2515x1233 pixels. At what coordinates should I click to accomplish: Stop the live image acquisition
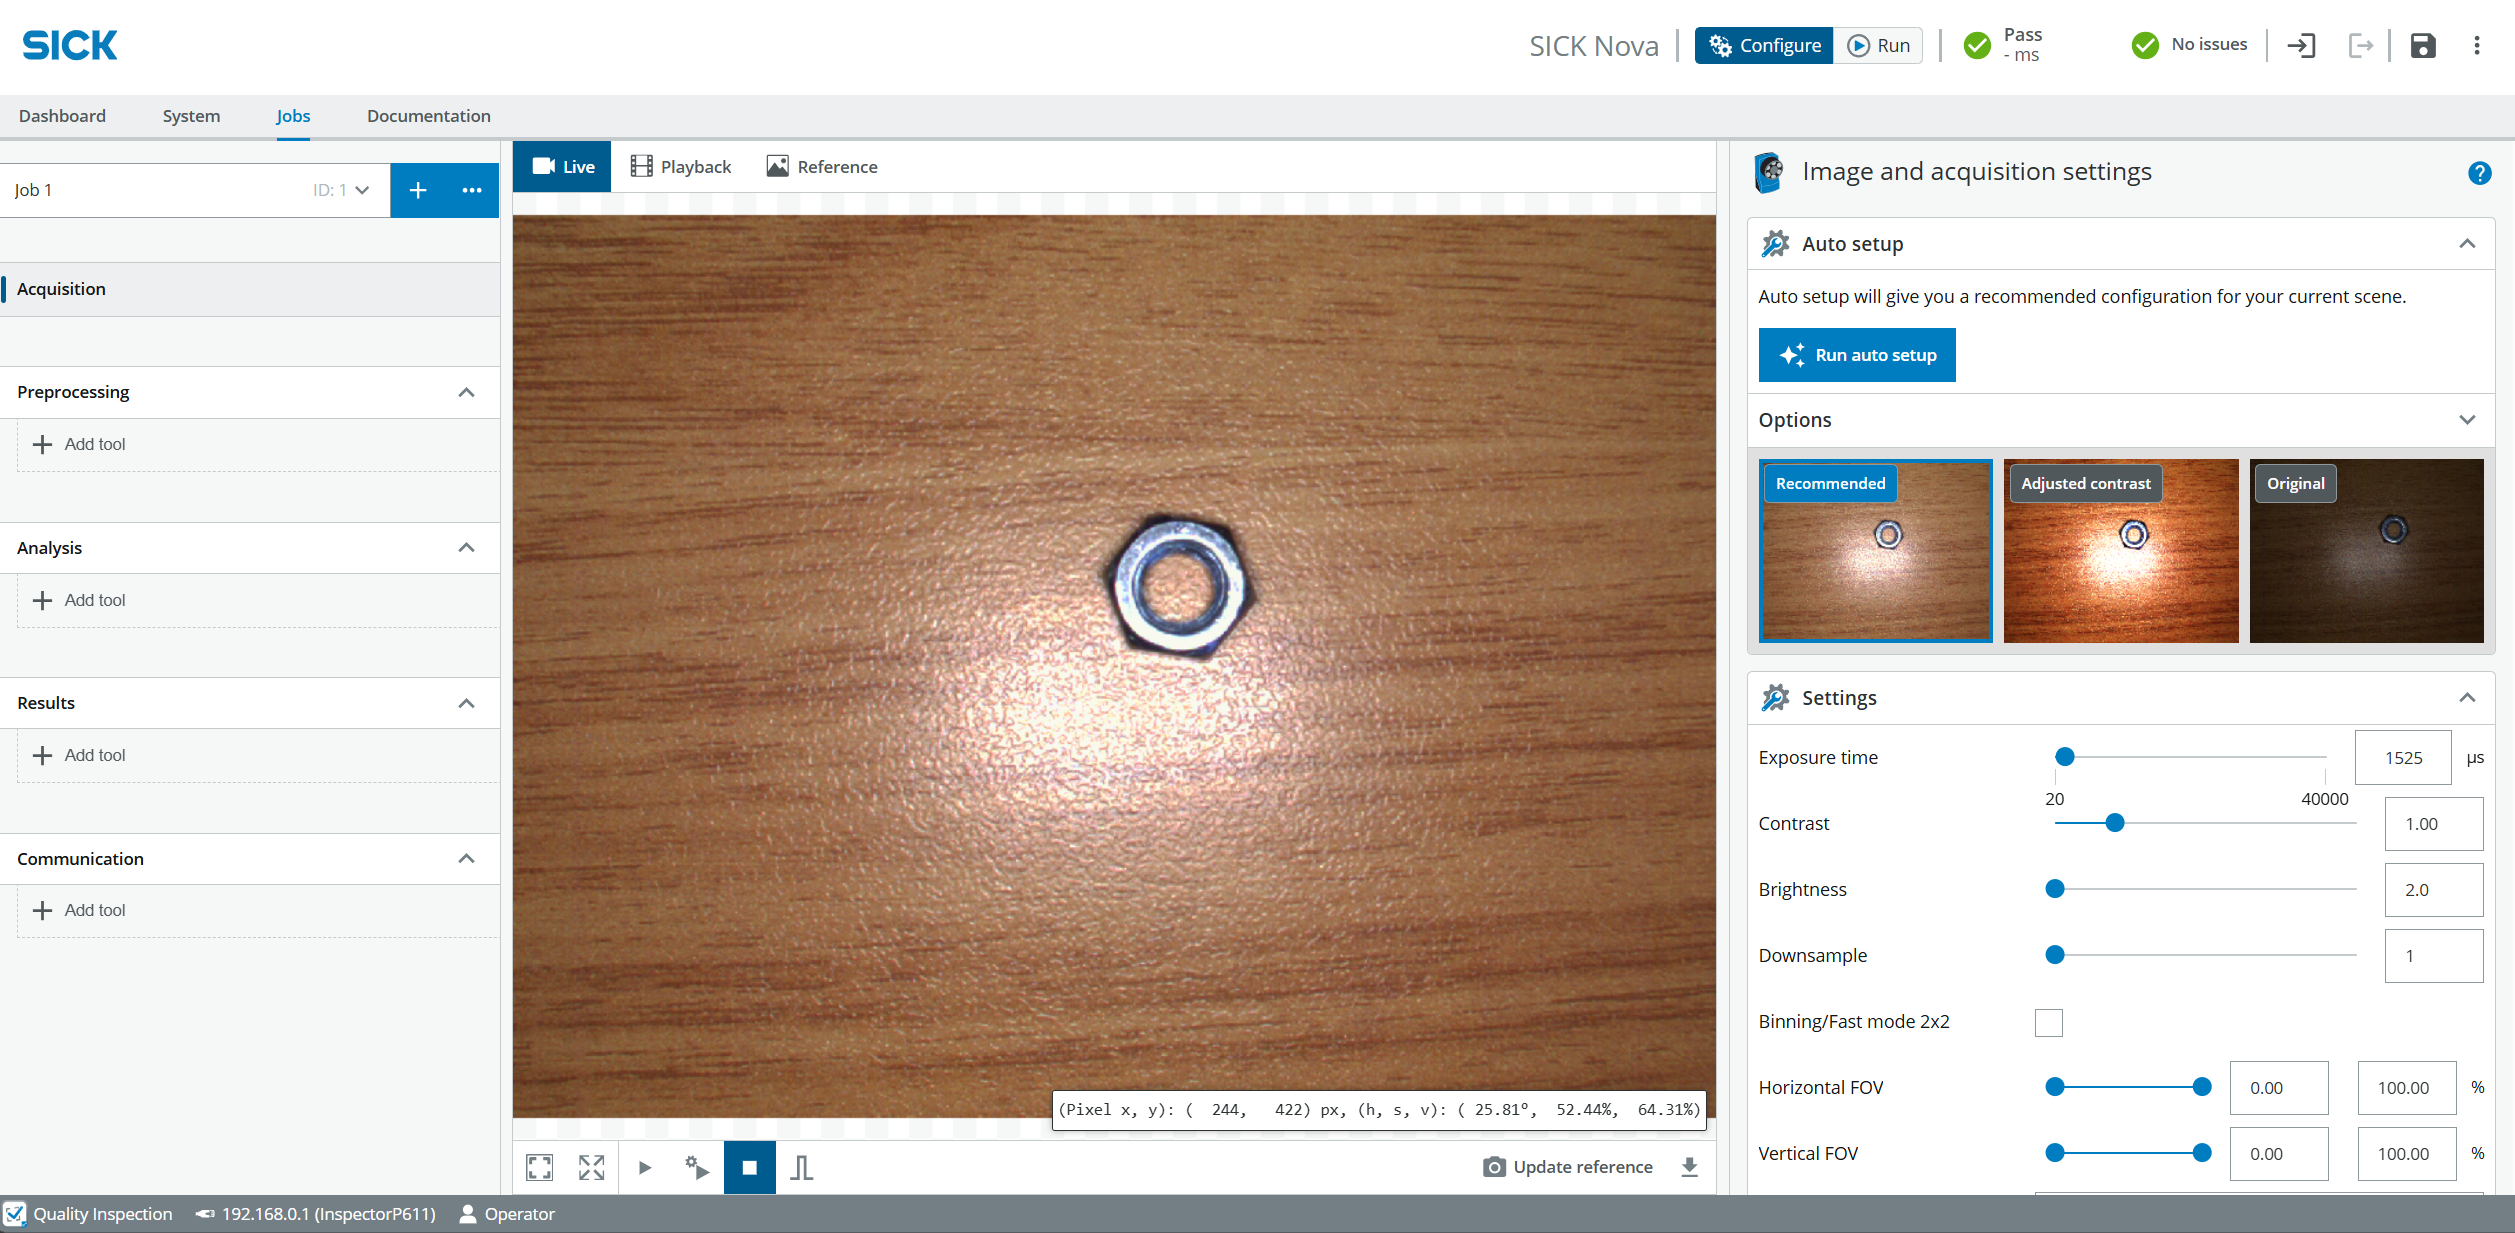tap(749, 1167)
